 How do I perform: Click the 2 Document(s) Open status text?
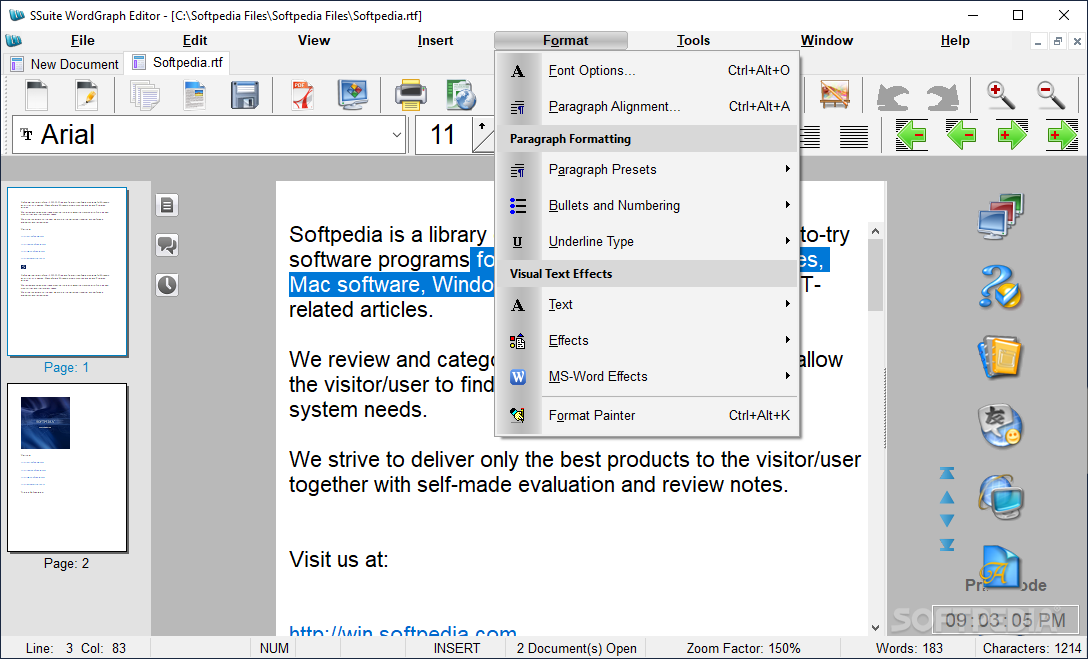pyautogui.click(x=576, y=648)
